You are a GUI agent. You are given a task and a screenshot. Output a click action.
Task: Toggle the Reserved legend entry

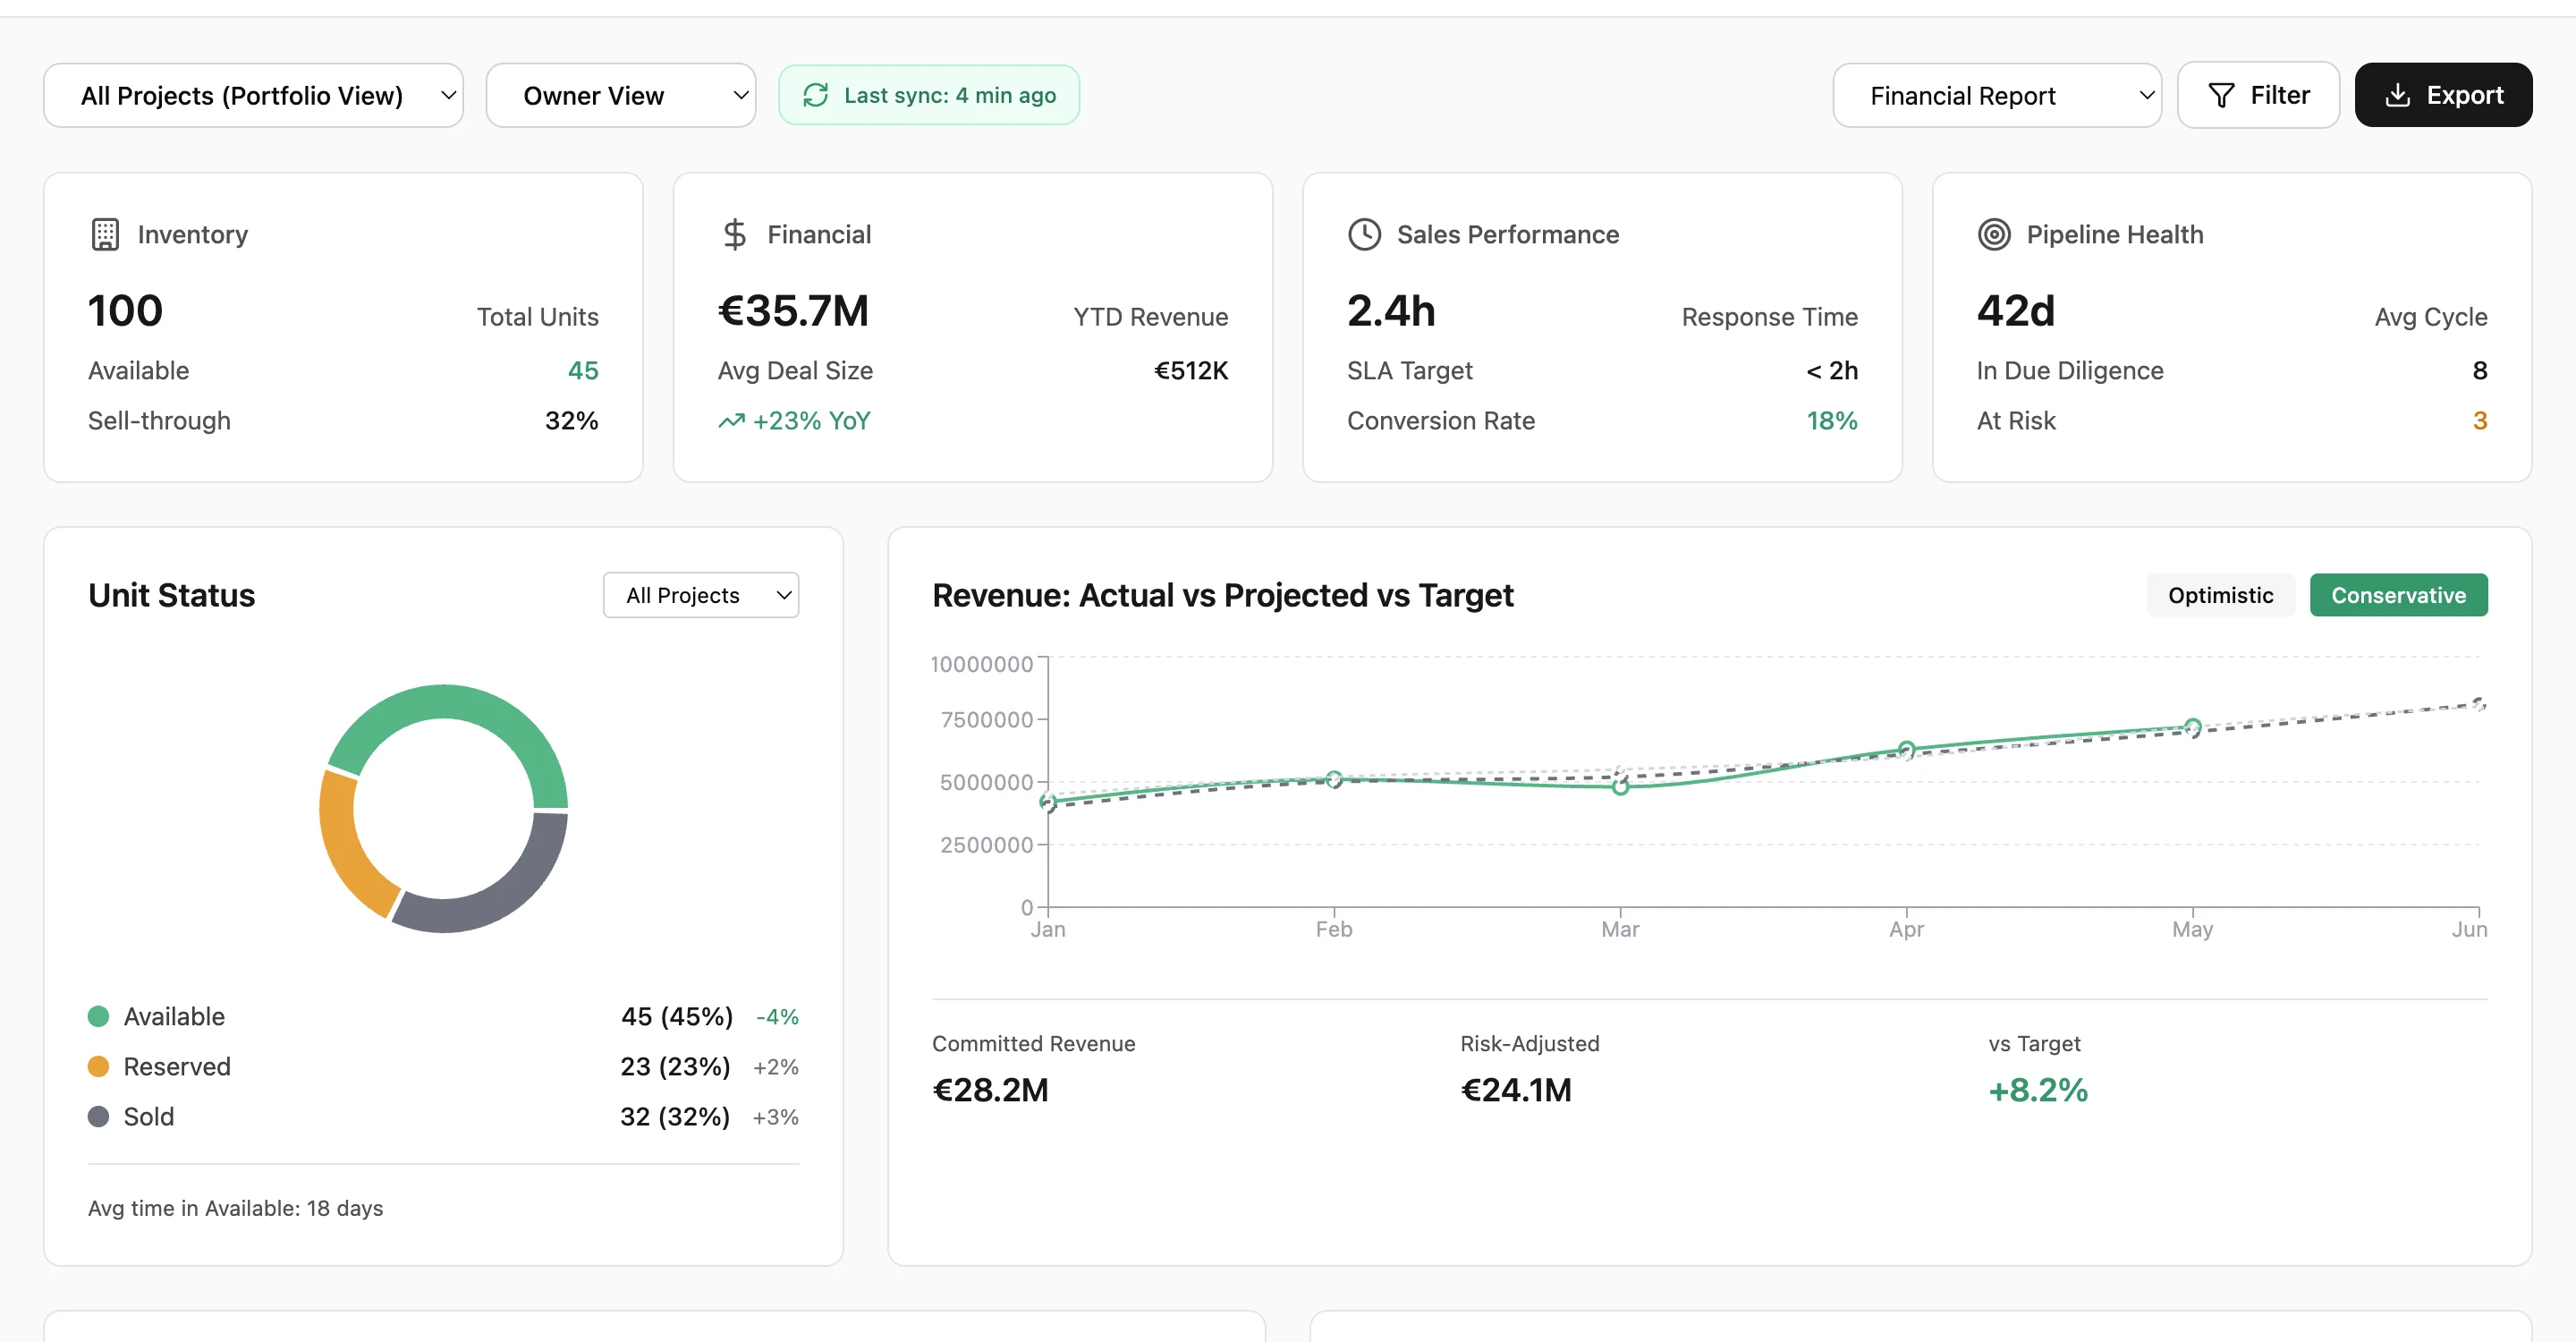click(176, 1066)
